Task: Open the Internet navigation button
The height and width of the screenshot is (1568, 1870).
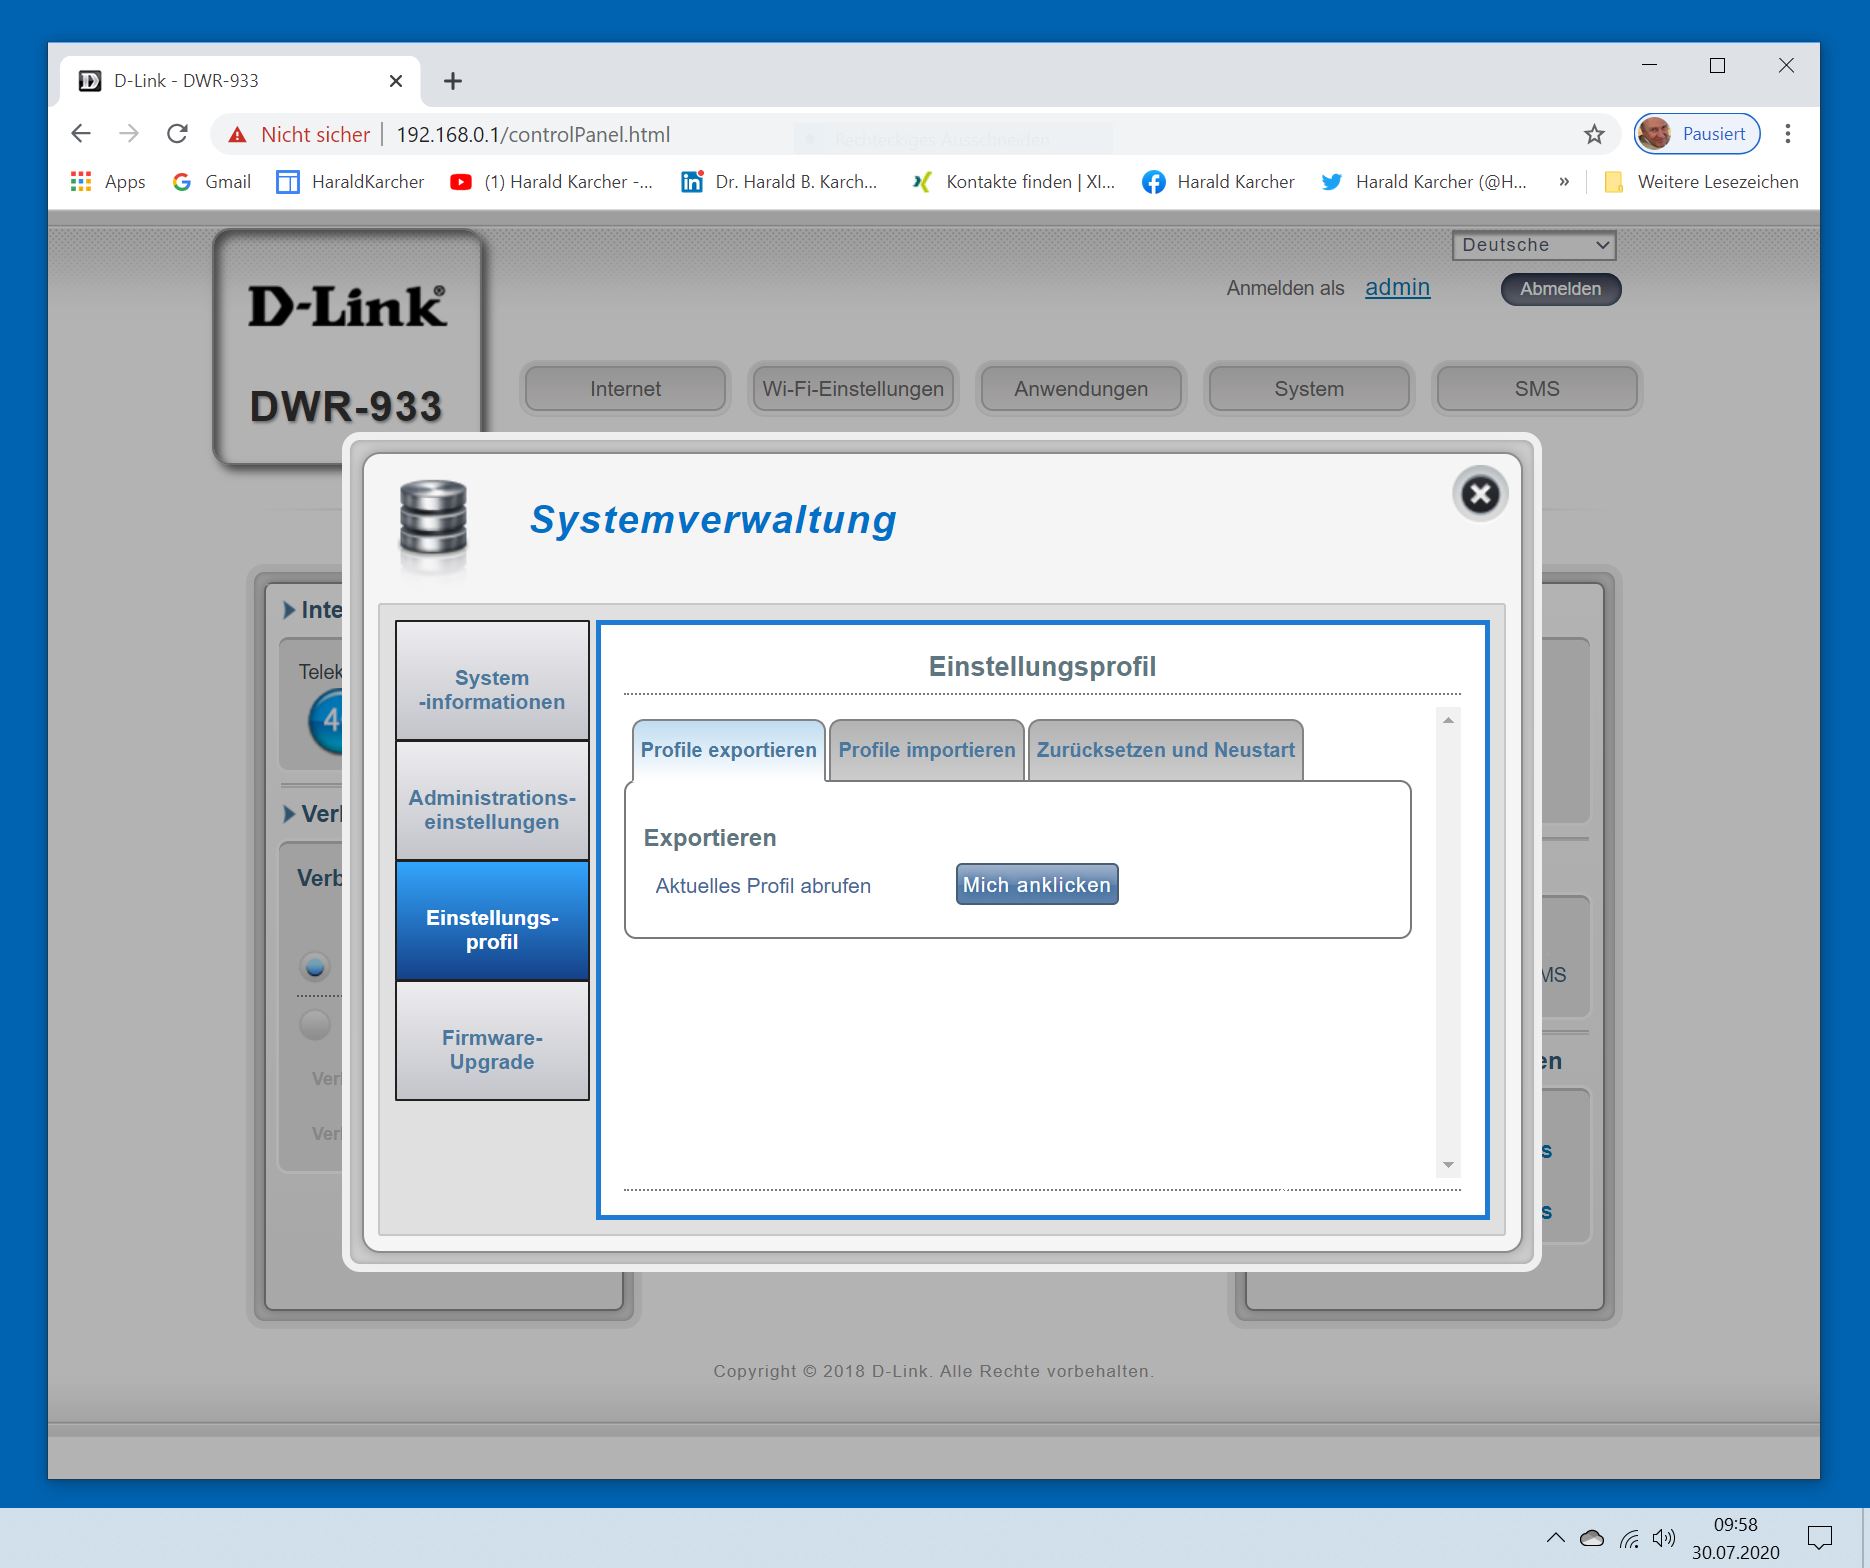Action: tap(626, 389)
